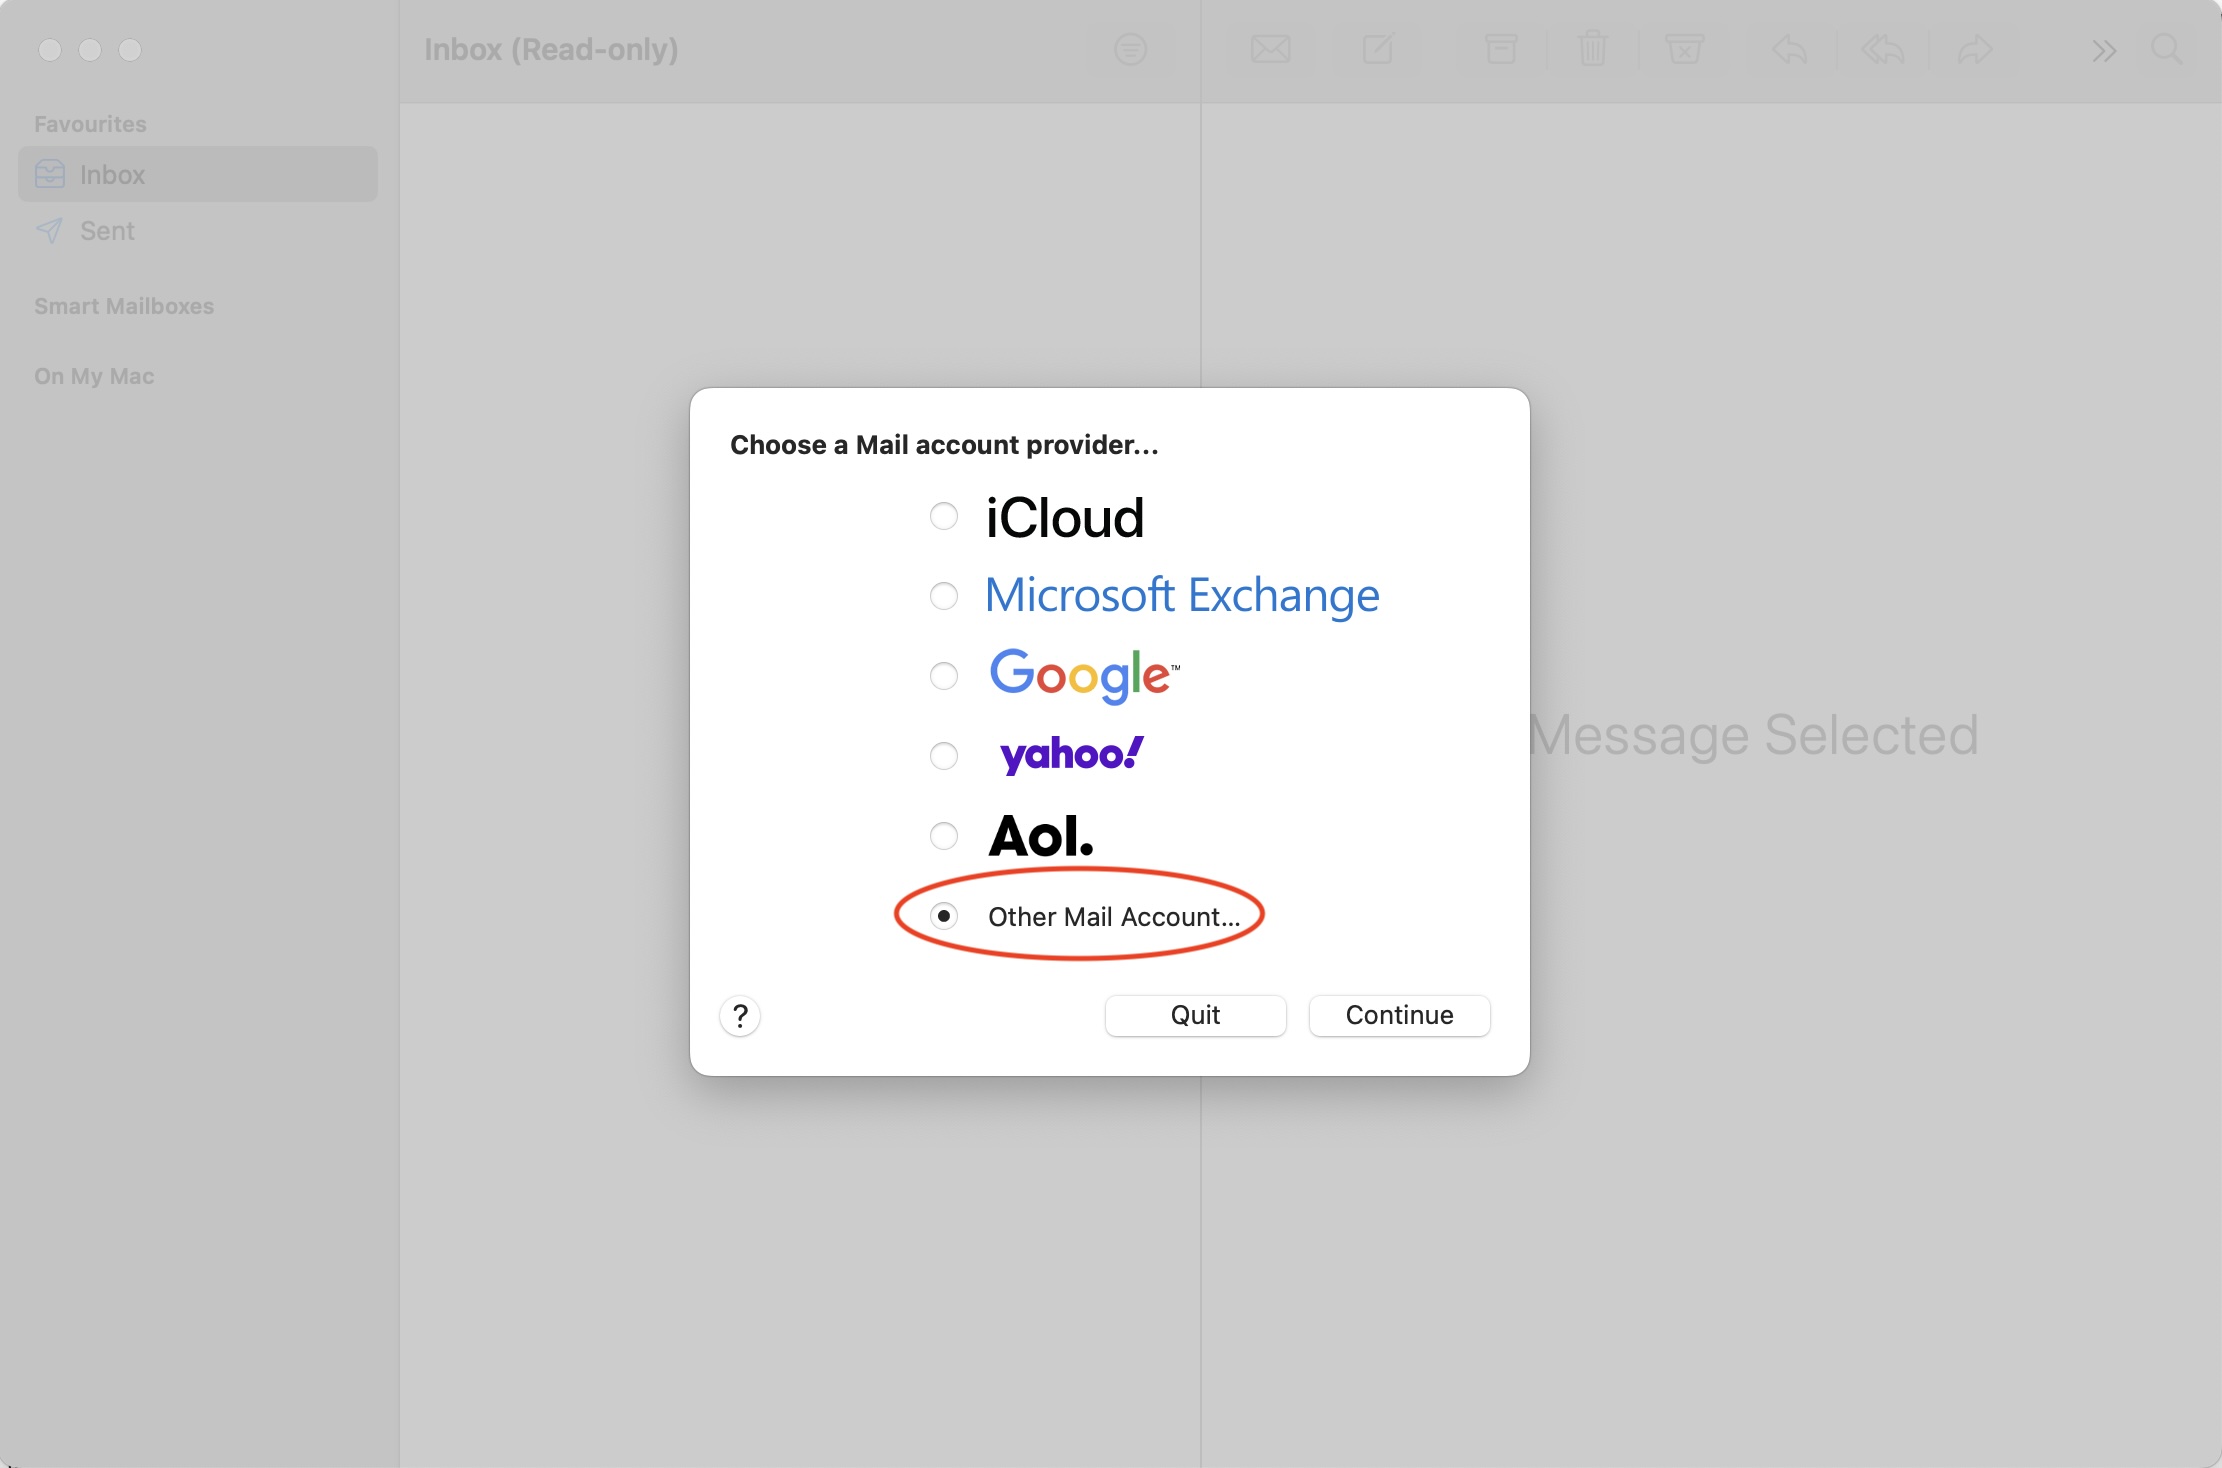Click the Smart Mailboxes section header

coord(124,306)
